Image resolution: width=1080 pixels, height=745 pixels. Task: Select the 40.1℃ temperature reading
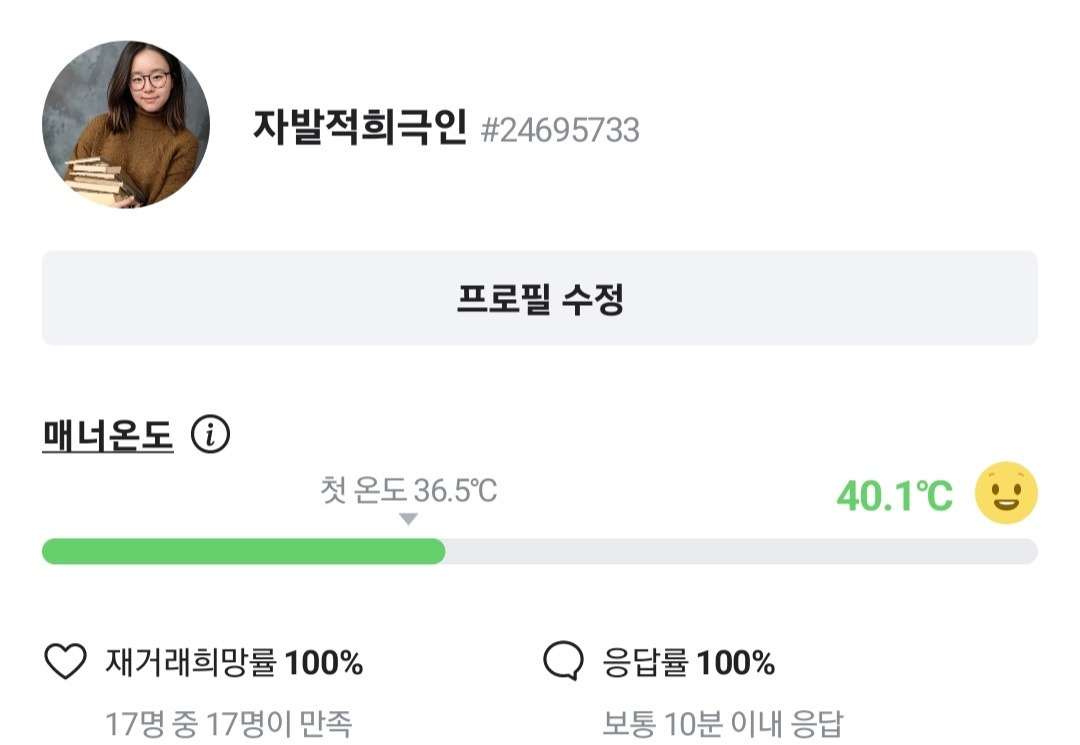(x=894, y=495)
